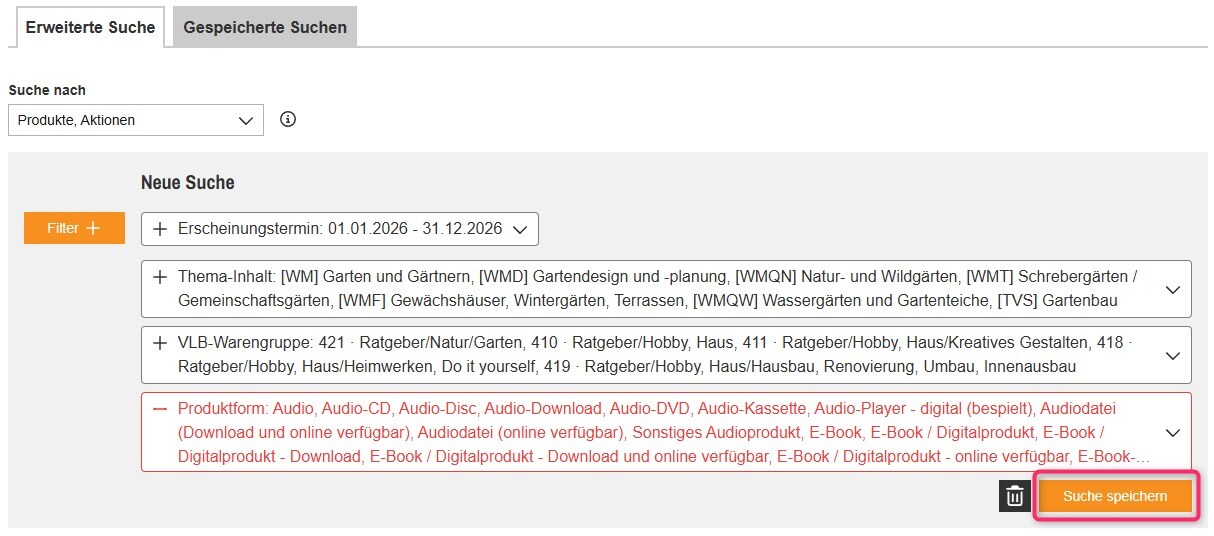This screenshot has height=536, width=1214.
Task: Select the Erweiterte Suche tab
Action: click(90, 27)
